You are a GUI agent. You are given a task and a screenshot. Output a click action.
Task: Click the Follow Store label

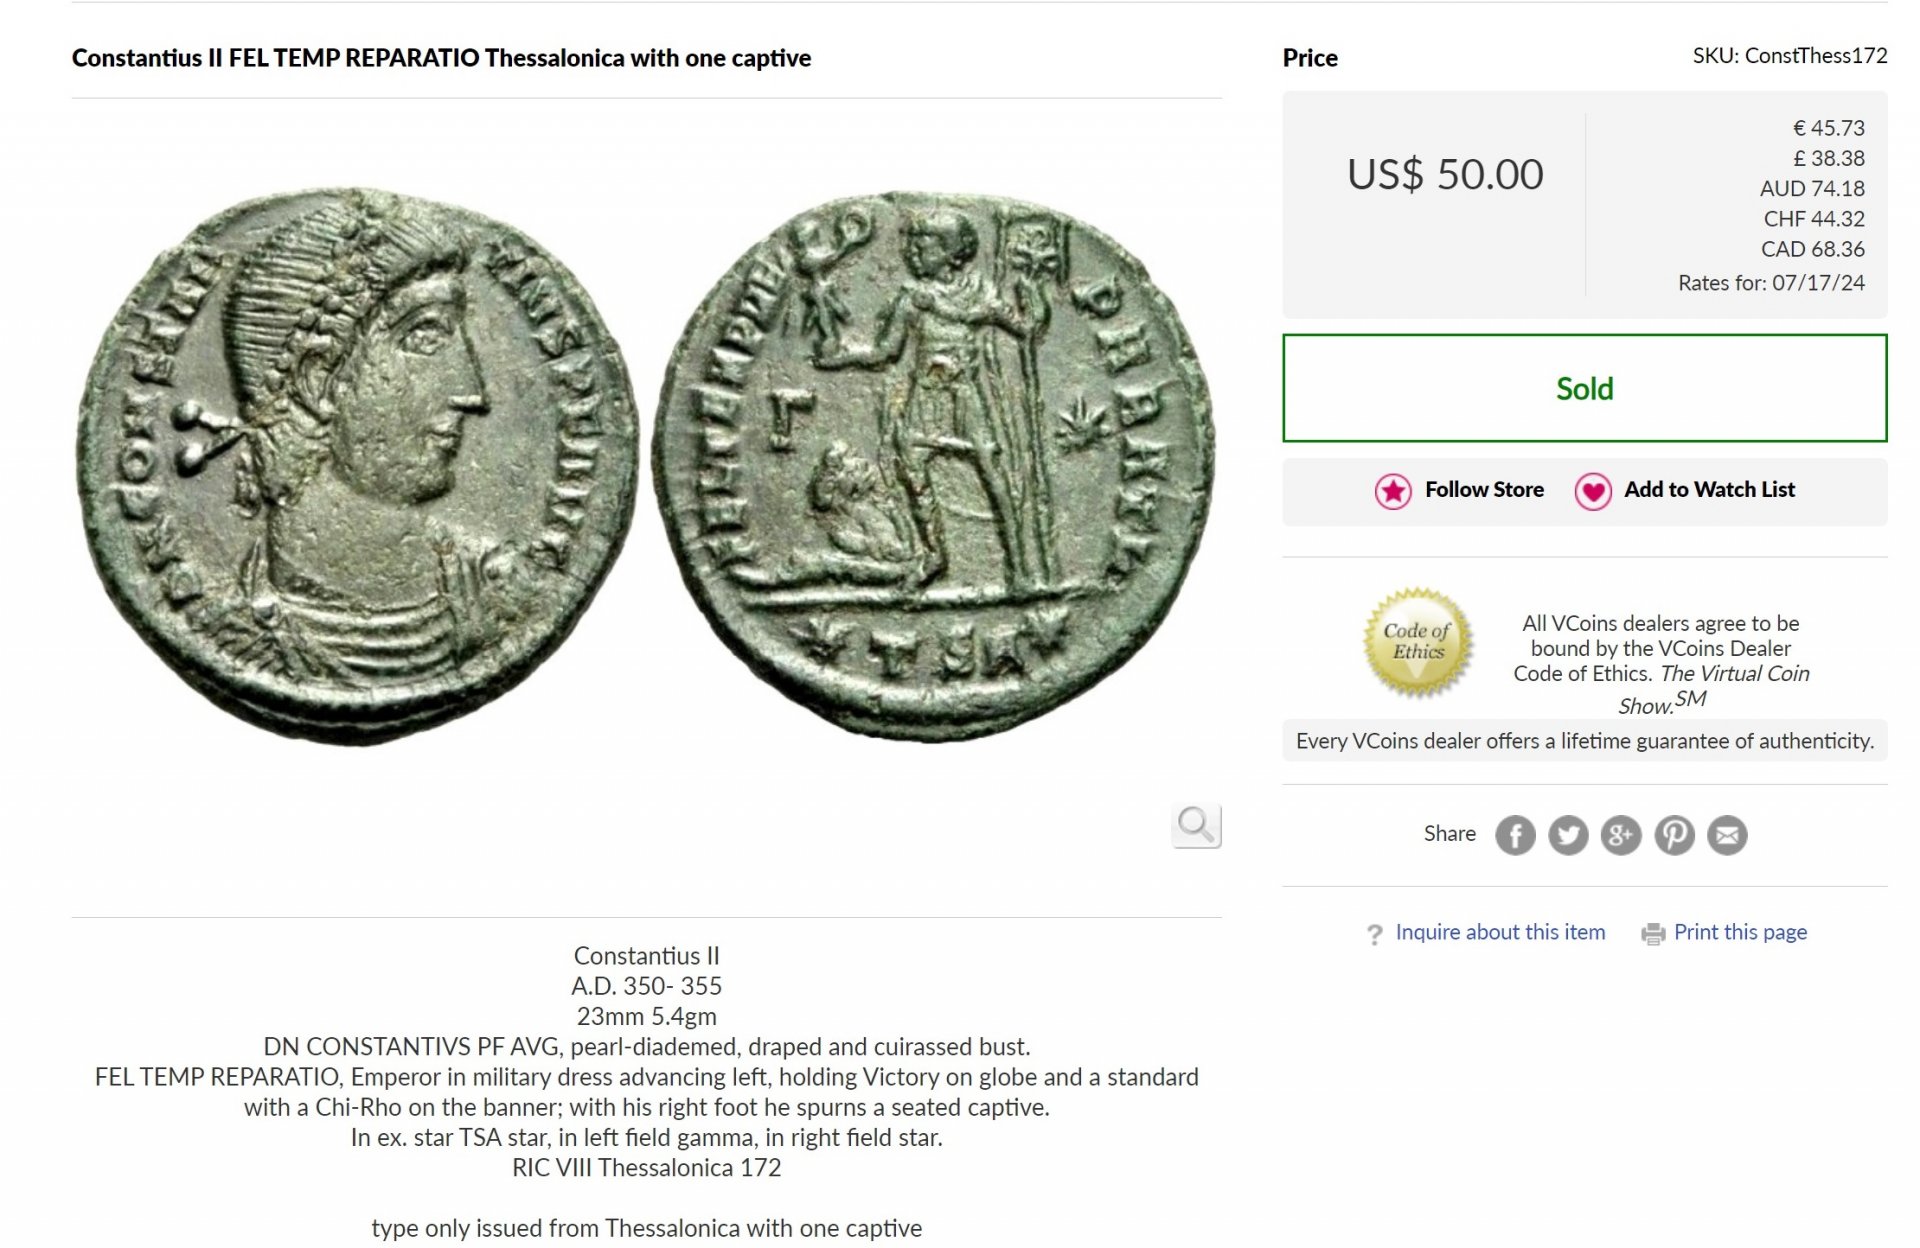click(1484, 490)
